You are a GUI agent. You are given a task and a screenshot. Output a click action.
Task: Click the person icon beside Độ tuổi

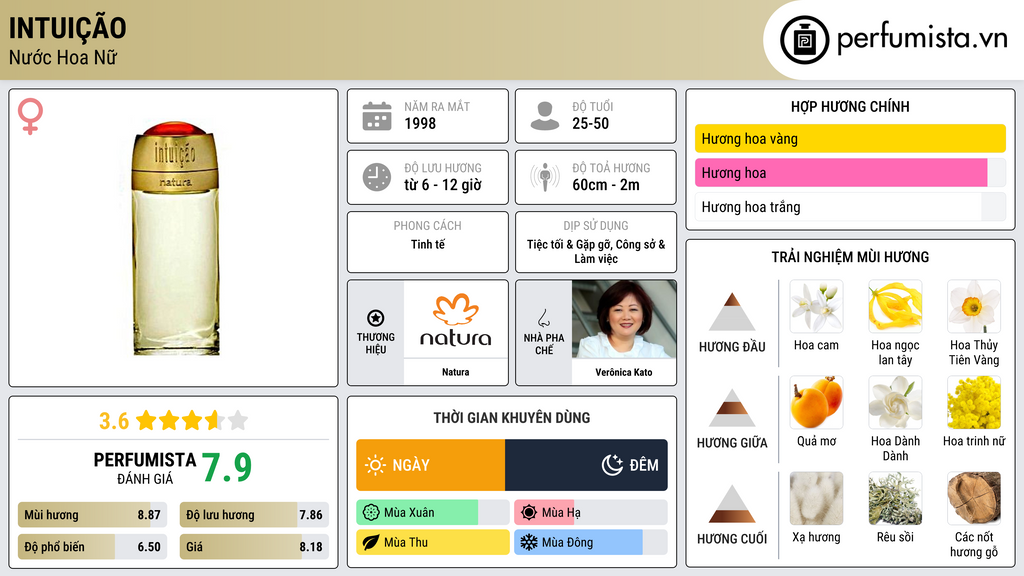tap(545, 116)
